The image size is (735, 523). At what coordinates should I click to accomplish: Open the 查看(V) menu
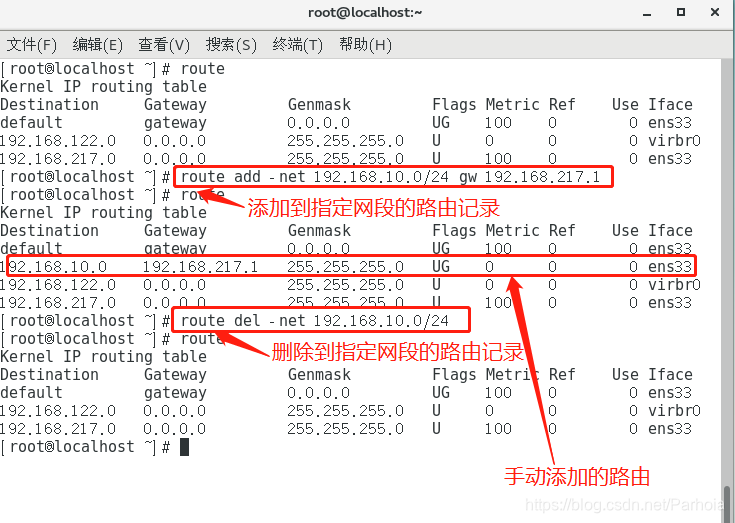[x=164, y=45]
